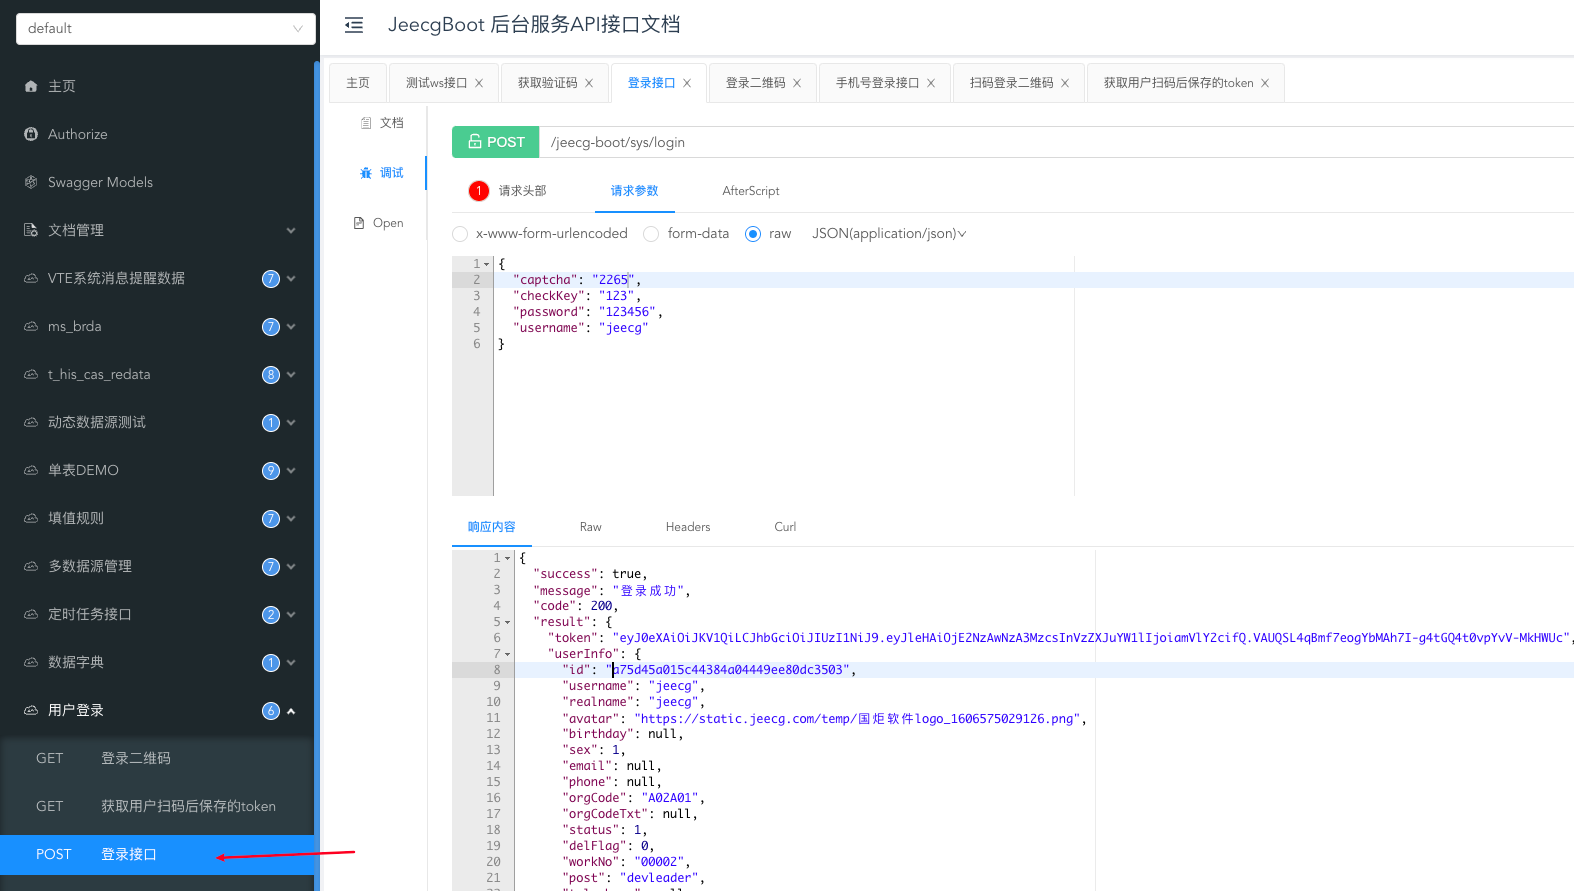The height and width of the screenshot is (891, 1574).
Task: Expand the 单表DEMO group chevron
Action: click(x=291, y=471)
